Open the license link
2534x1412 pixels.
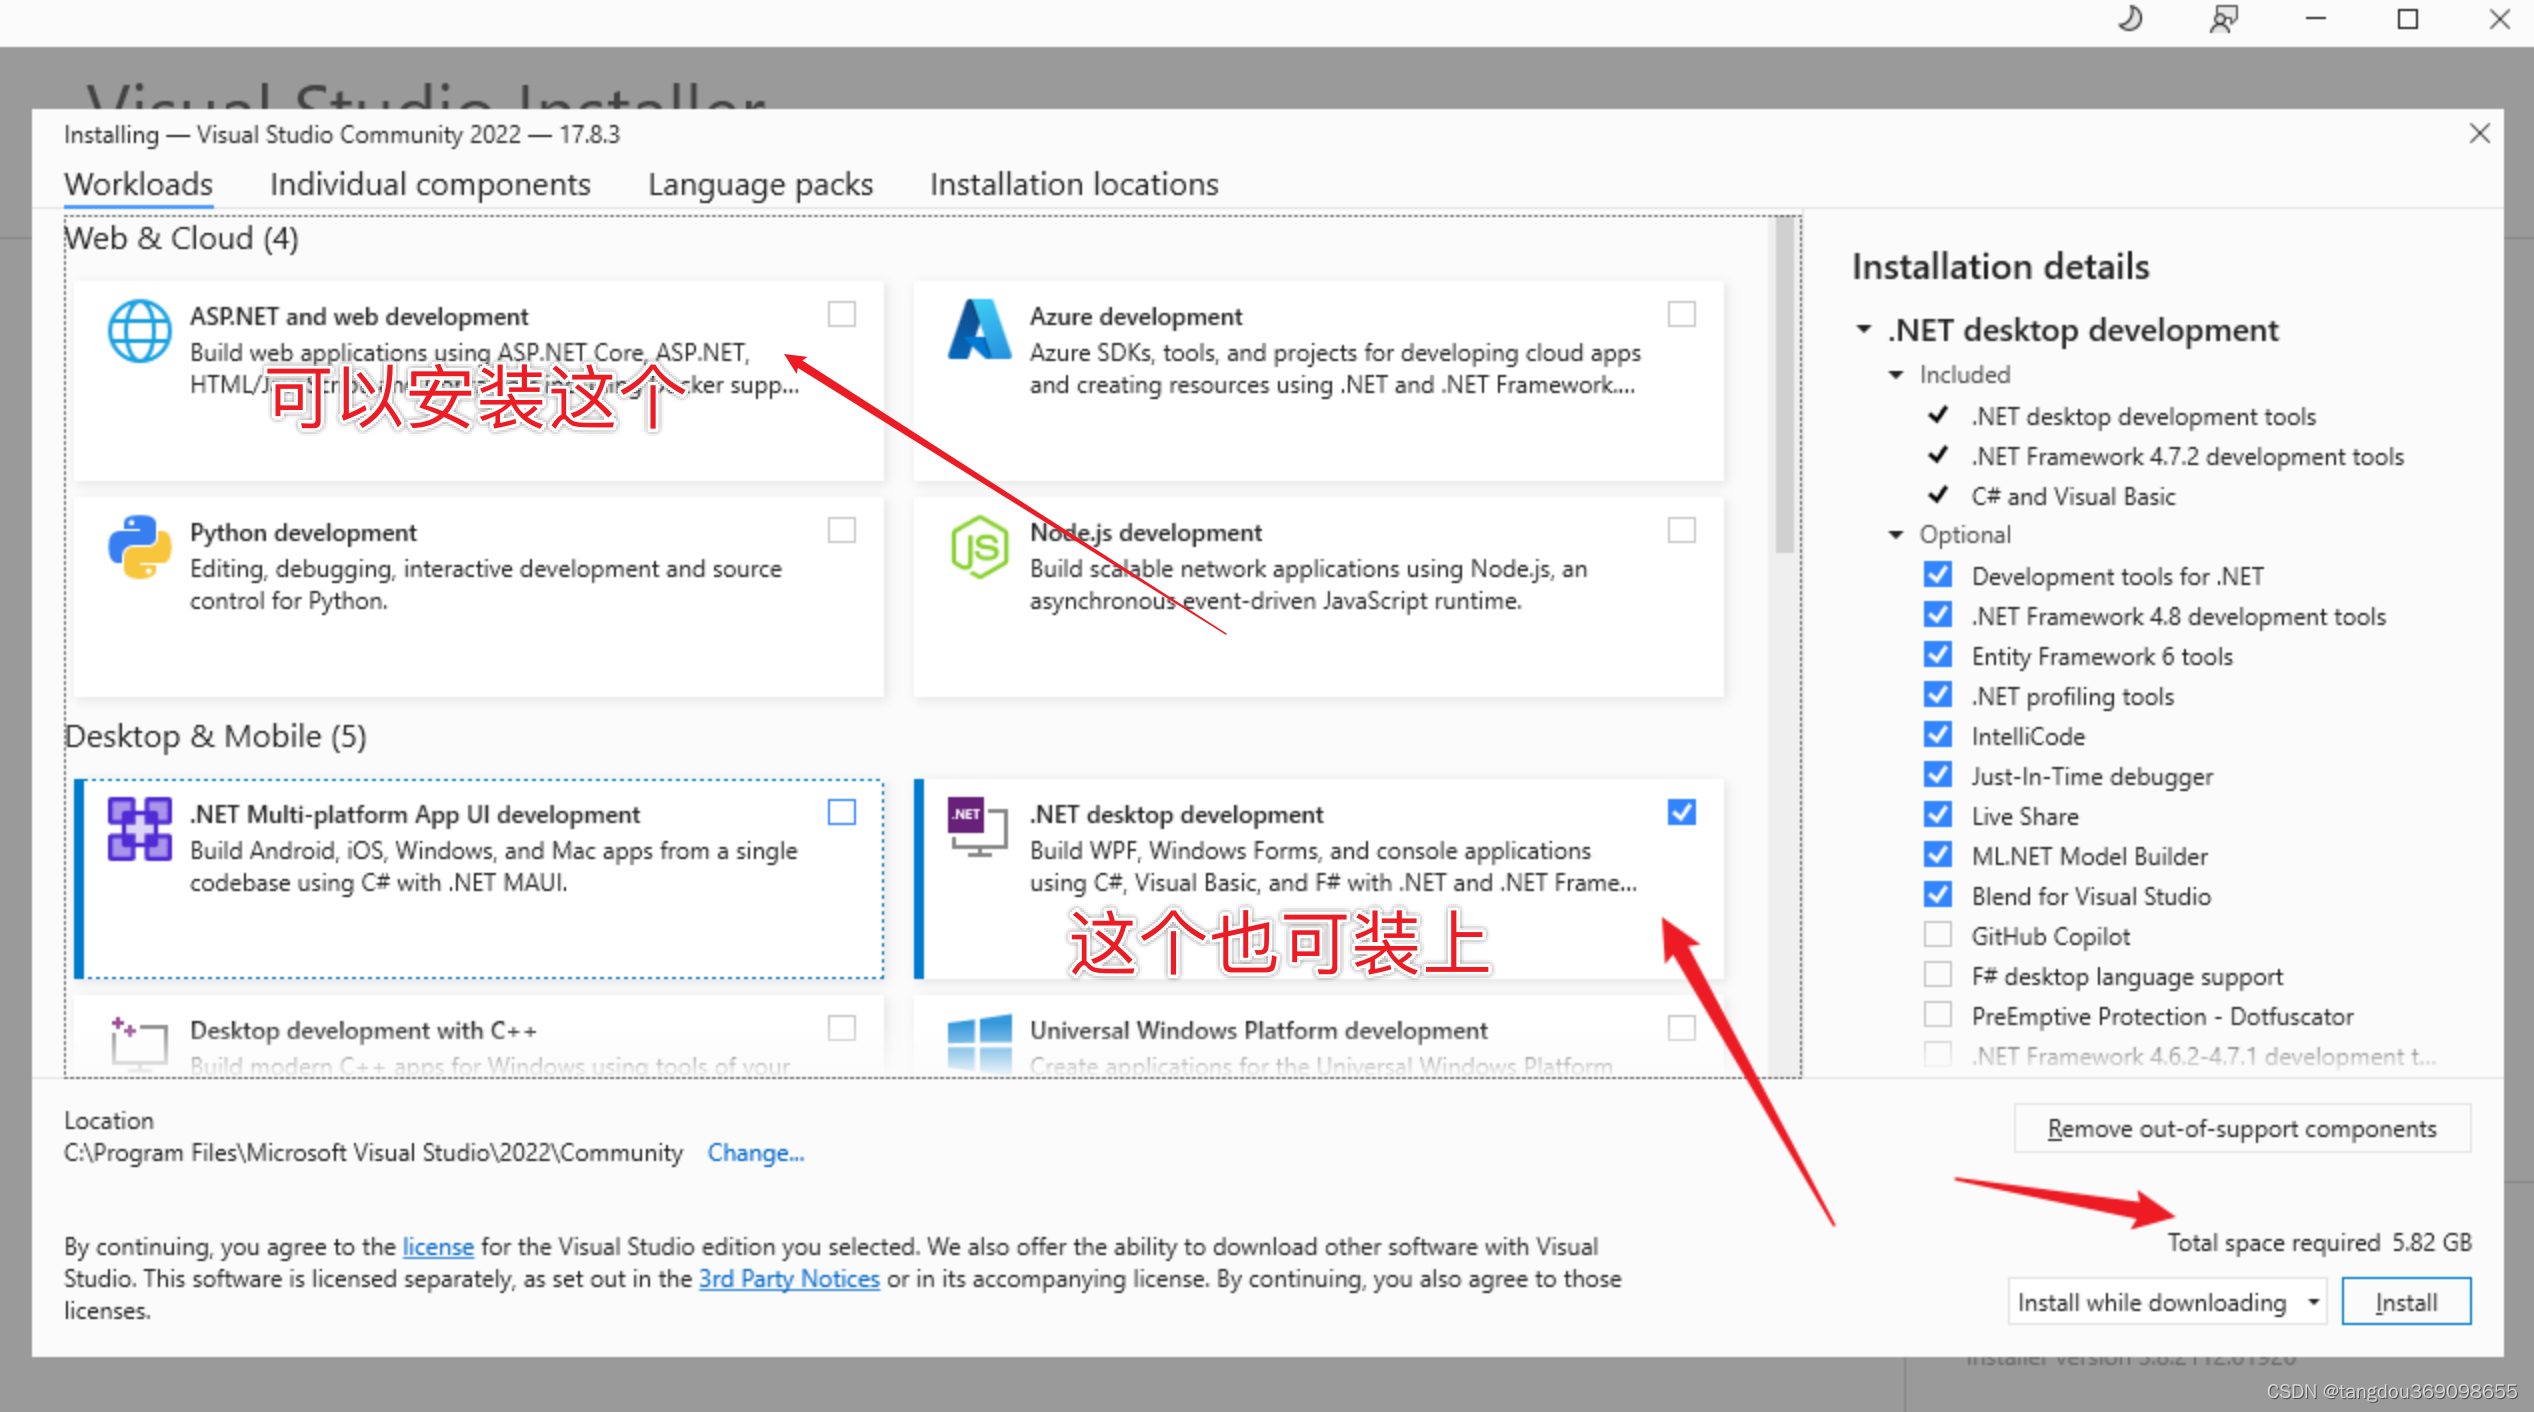pyautogui.click(x=438, y=1247)
